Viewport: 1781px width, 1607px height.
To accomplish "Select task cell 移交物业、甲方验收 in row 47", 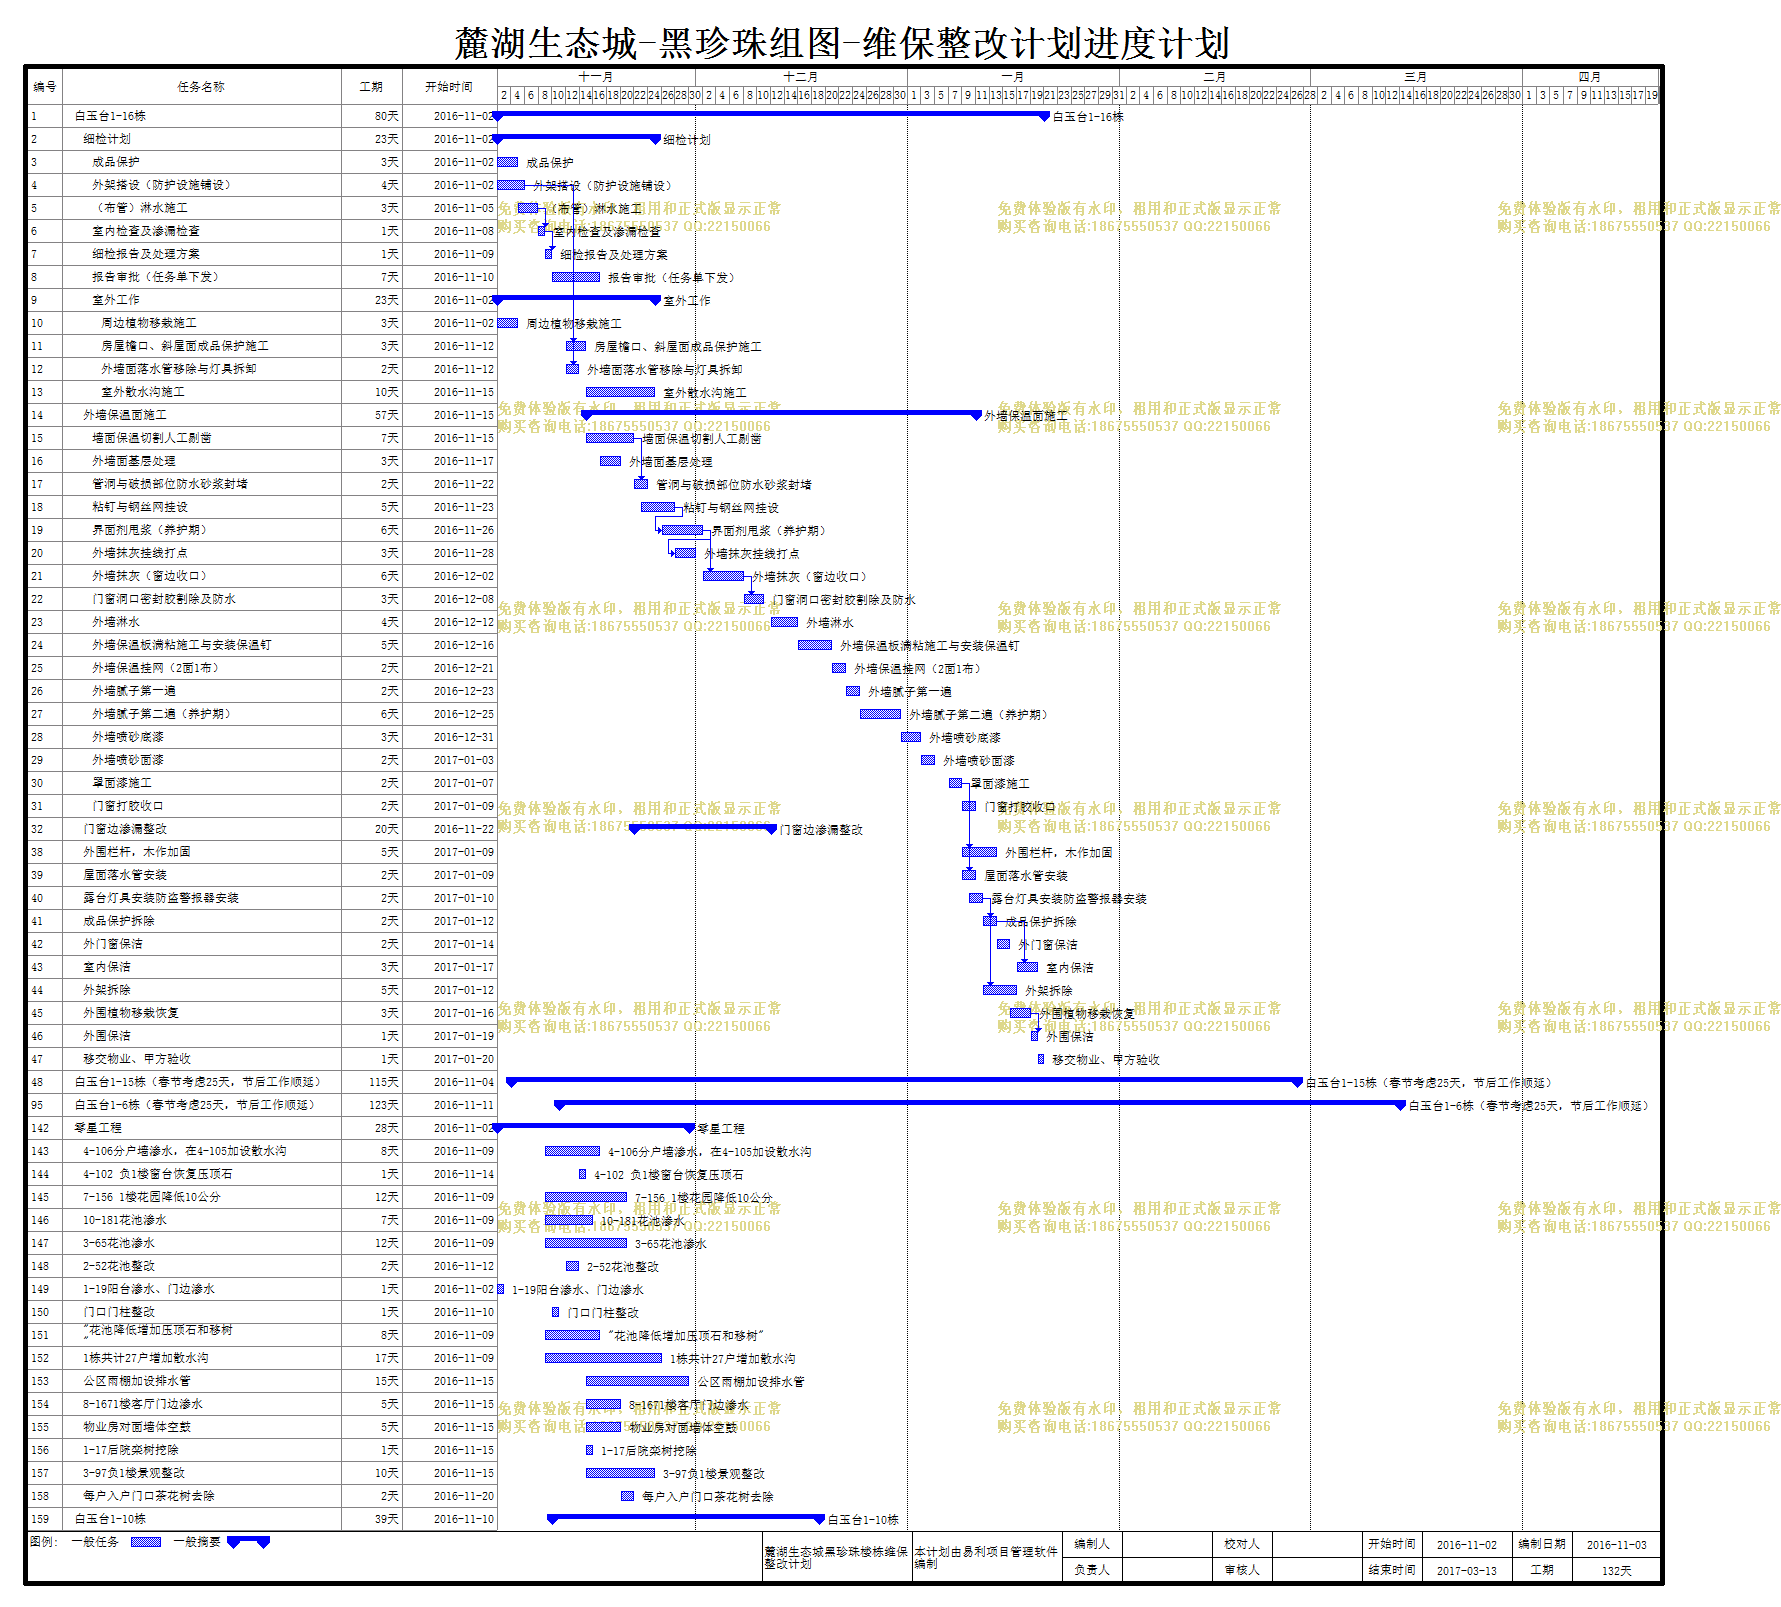I will (x=202, y=1059).
